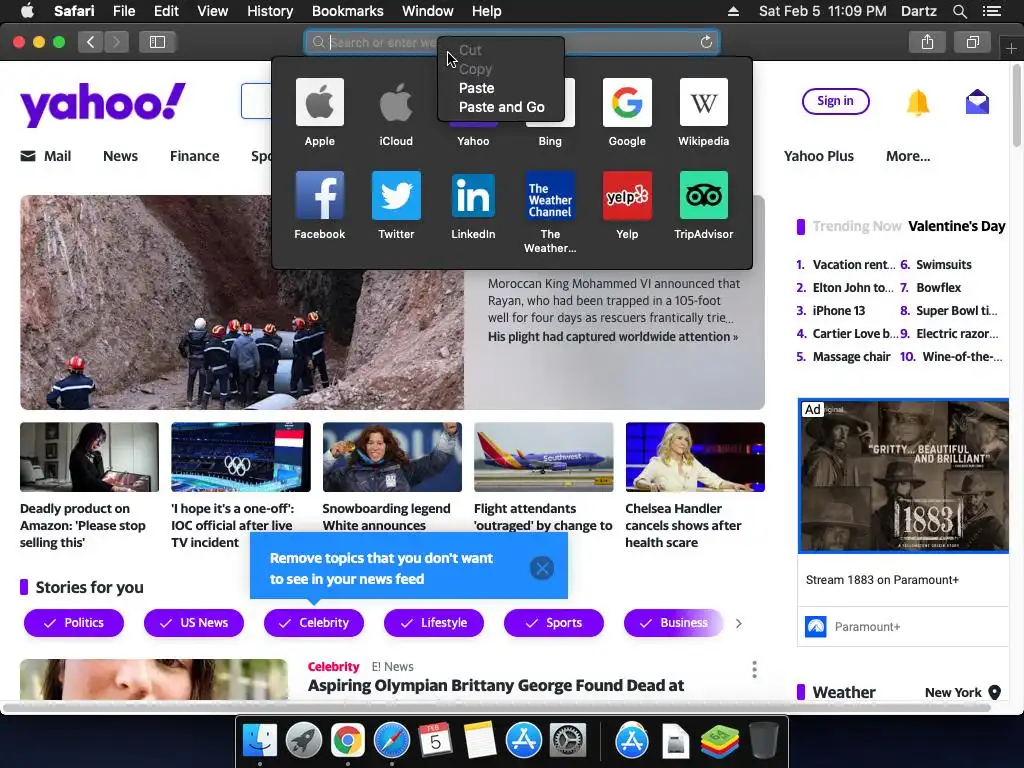The height and width of the screenshot is (768, 1024).
Task: Launch Google Chrome from the Dock
Action: pos(347,741)
